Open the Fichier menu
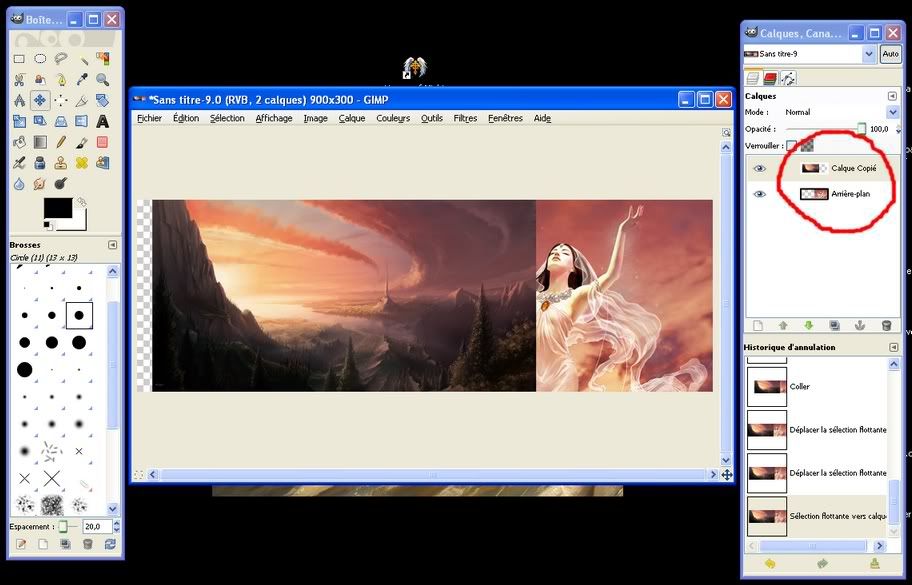Viewport: 912px width, 585px height. 149,118
